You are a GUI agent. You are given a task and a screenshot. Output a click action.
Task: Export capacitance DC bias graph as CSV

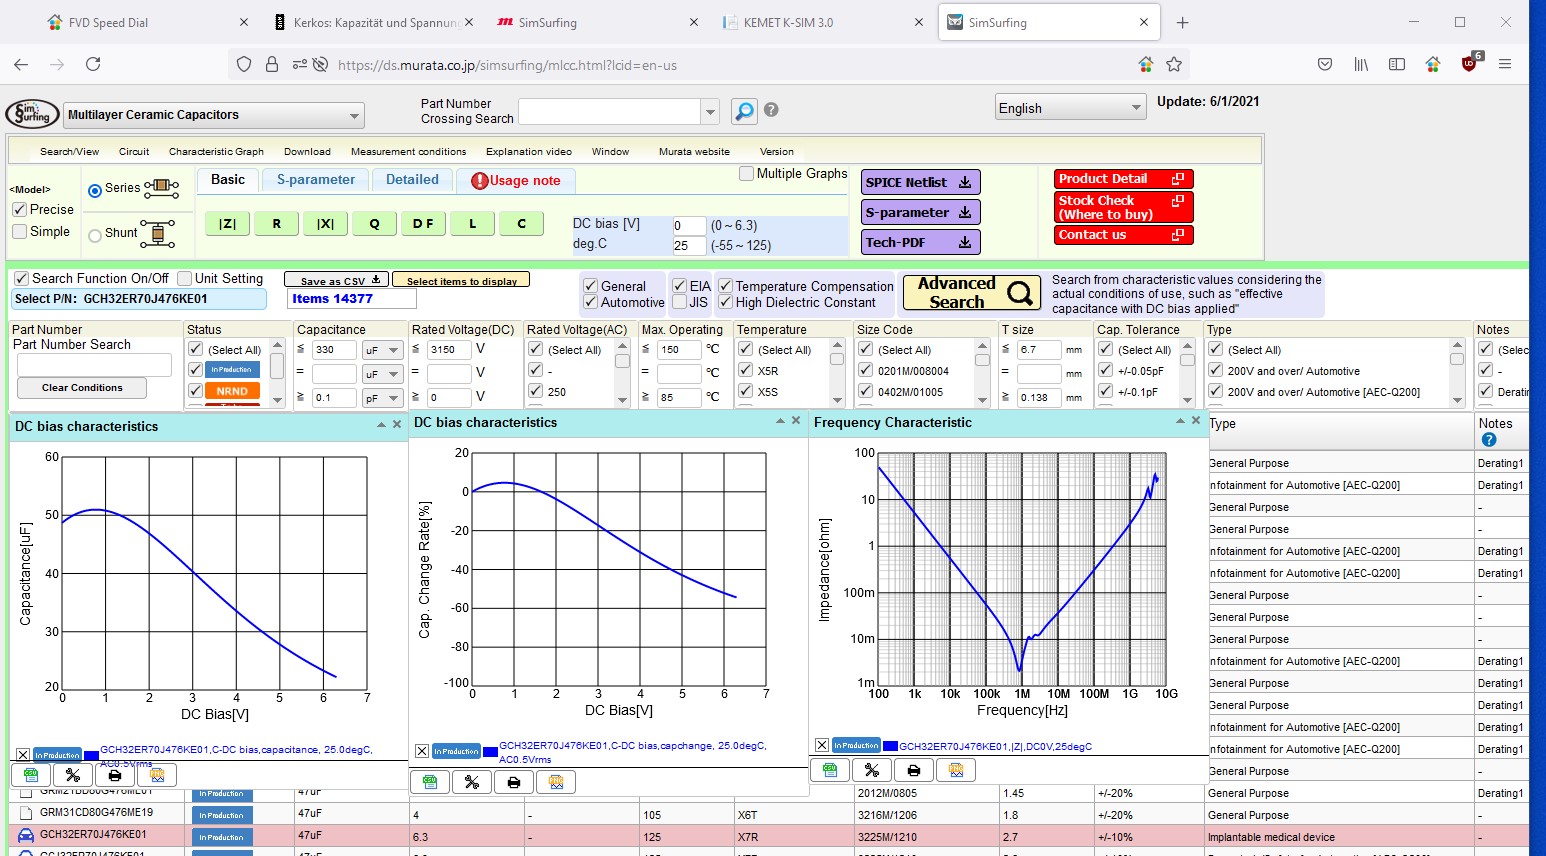[x=31, y=775]
